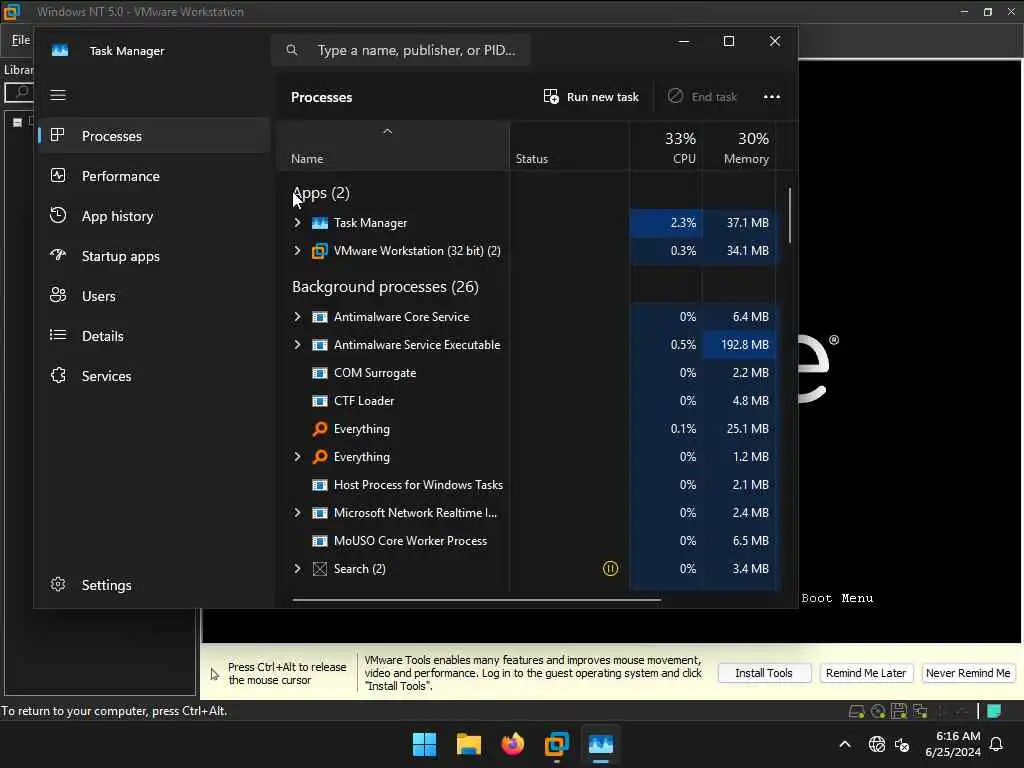This screenshot has height=768, width=1024.
Task: Open the Services page
Action: (x=154, y=376)
